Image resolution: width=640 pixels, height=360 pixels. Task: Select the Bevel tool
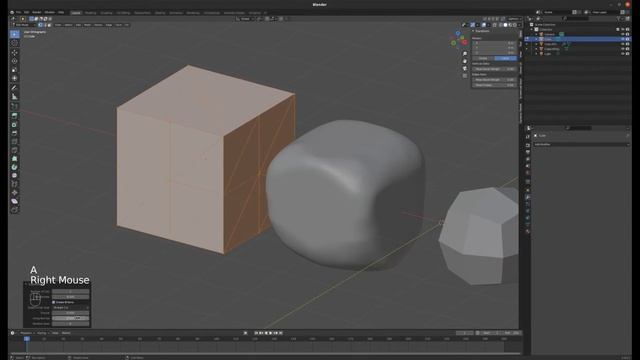point(14,133)
